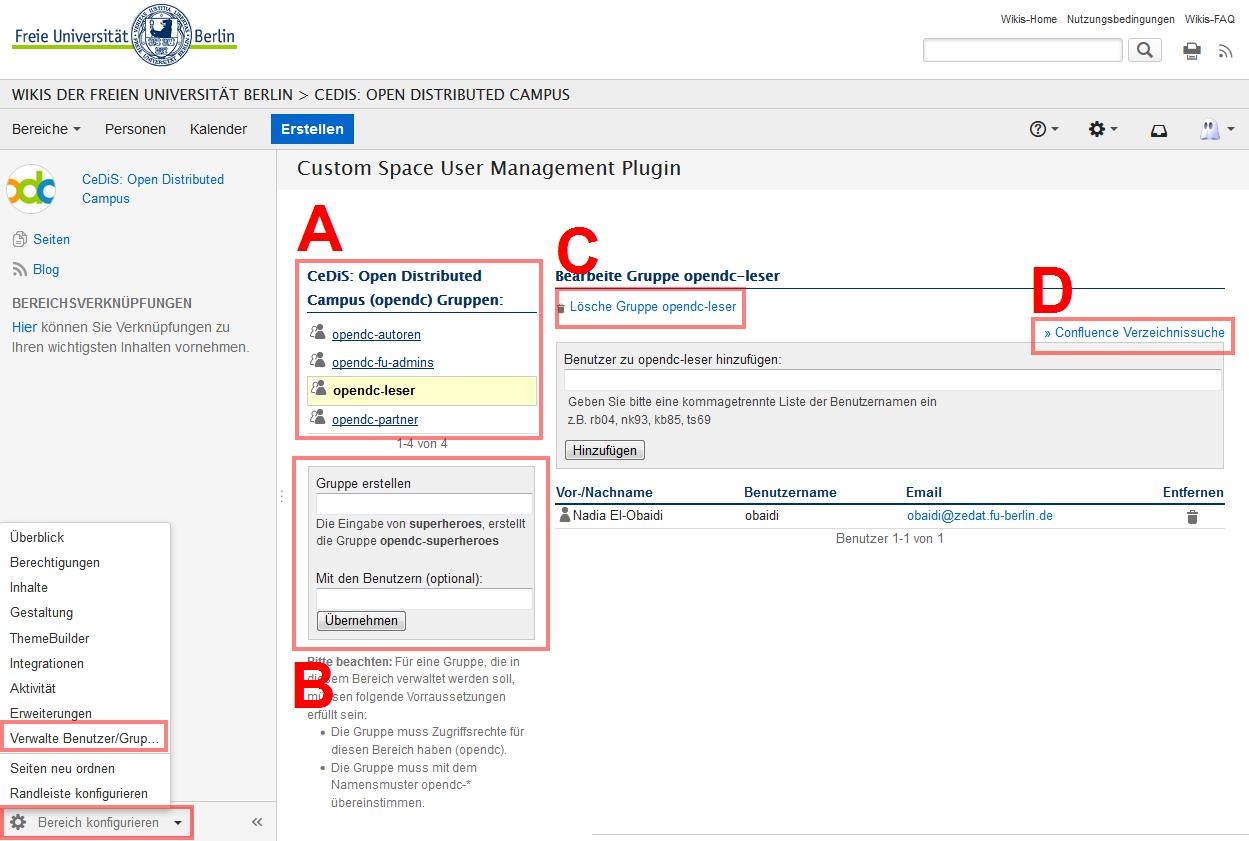1249x841 pixels.
Task: Click the Hier shortcut link
Action: click(x=24, y=327)
